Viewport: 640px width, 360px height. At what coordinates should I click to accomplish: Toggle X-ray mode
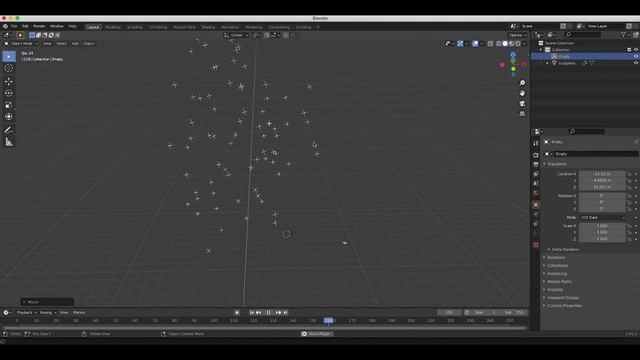point(490,44)
